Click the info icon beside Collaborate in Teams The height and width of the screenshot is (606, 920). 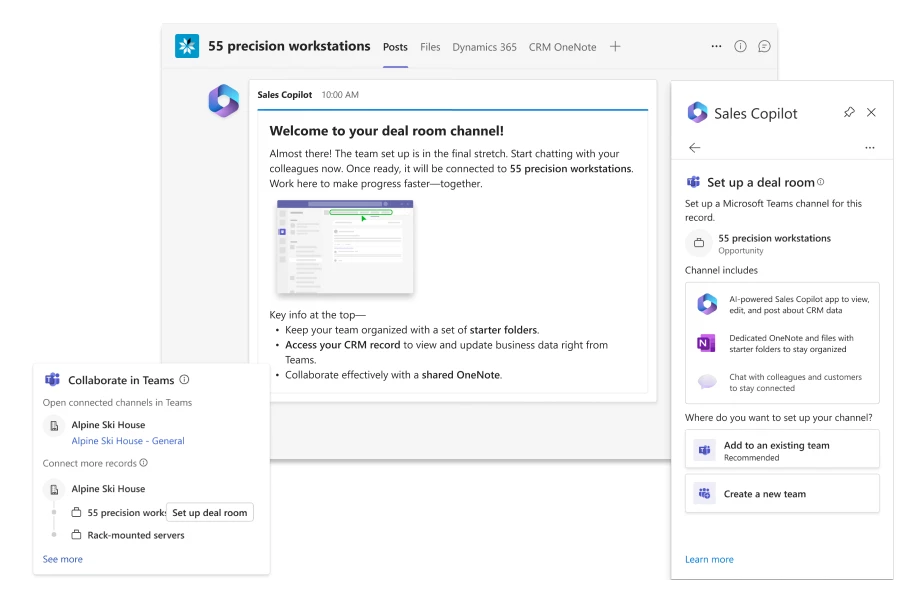[x=183, y=379]
